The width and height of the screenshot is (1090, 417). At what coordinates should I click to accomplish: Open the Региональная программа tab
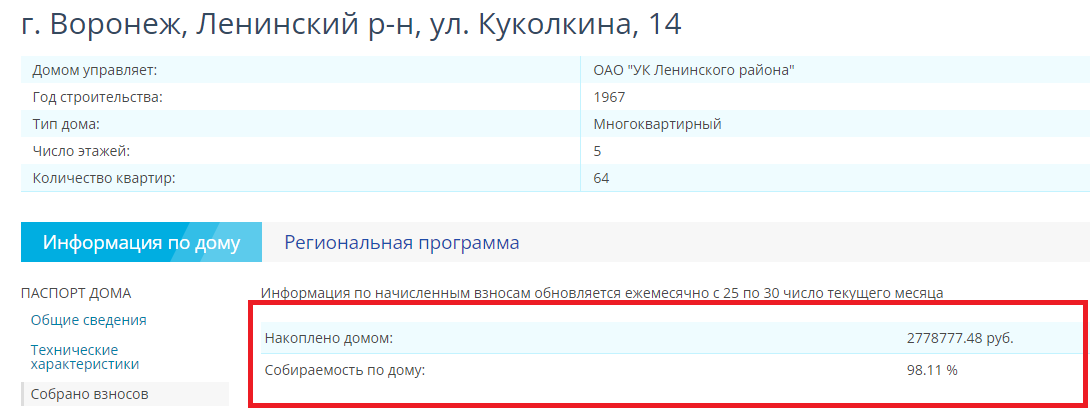402,243
